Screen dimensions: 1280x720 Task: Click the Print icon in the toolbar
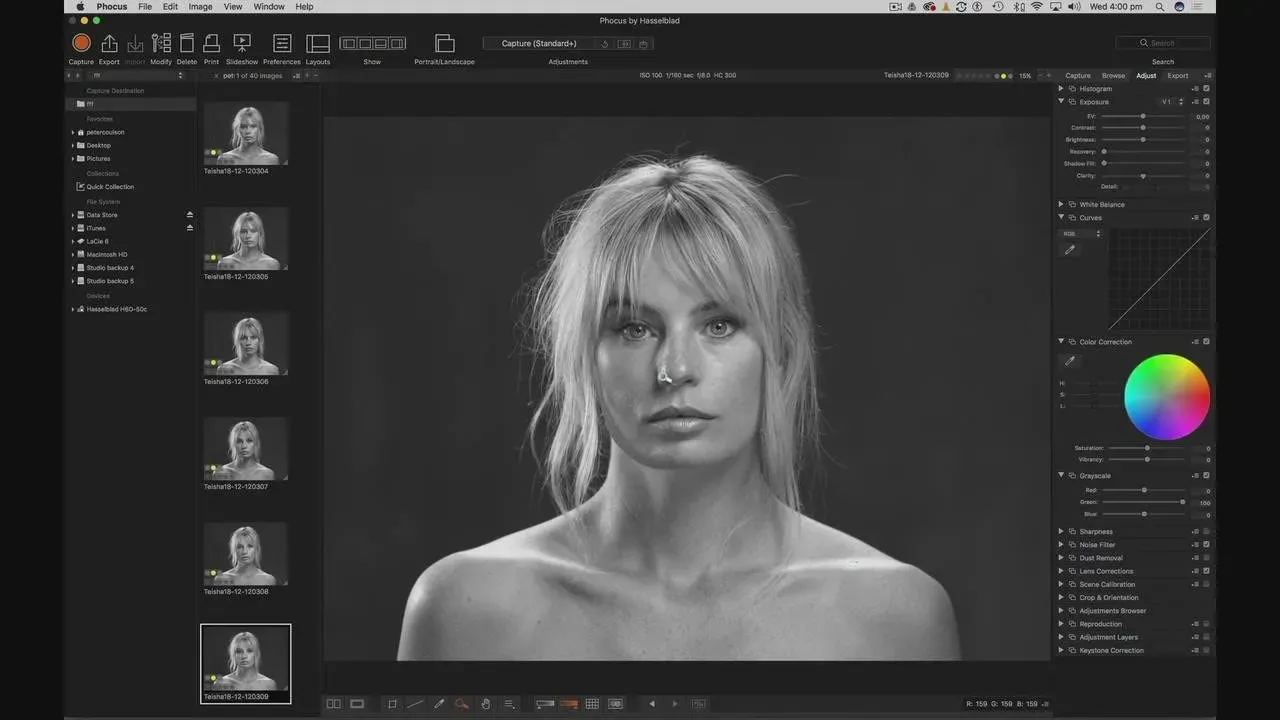click(x=211, y=43)
